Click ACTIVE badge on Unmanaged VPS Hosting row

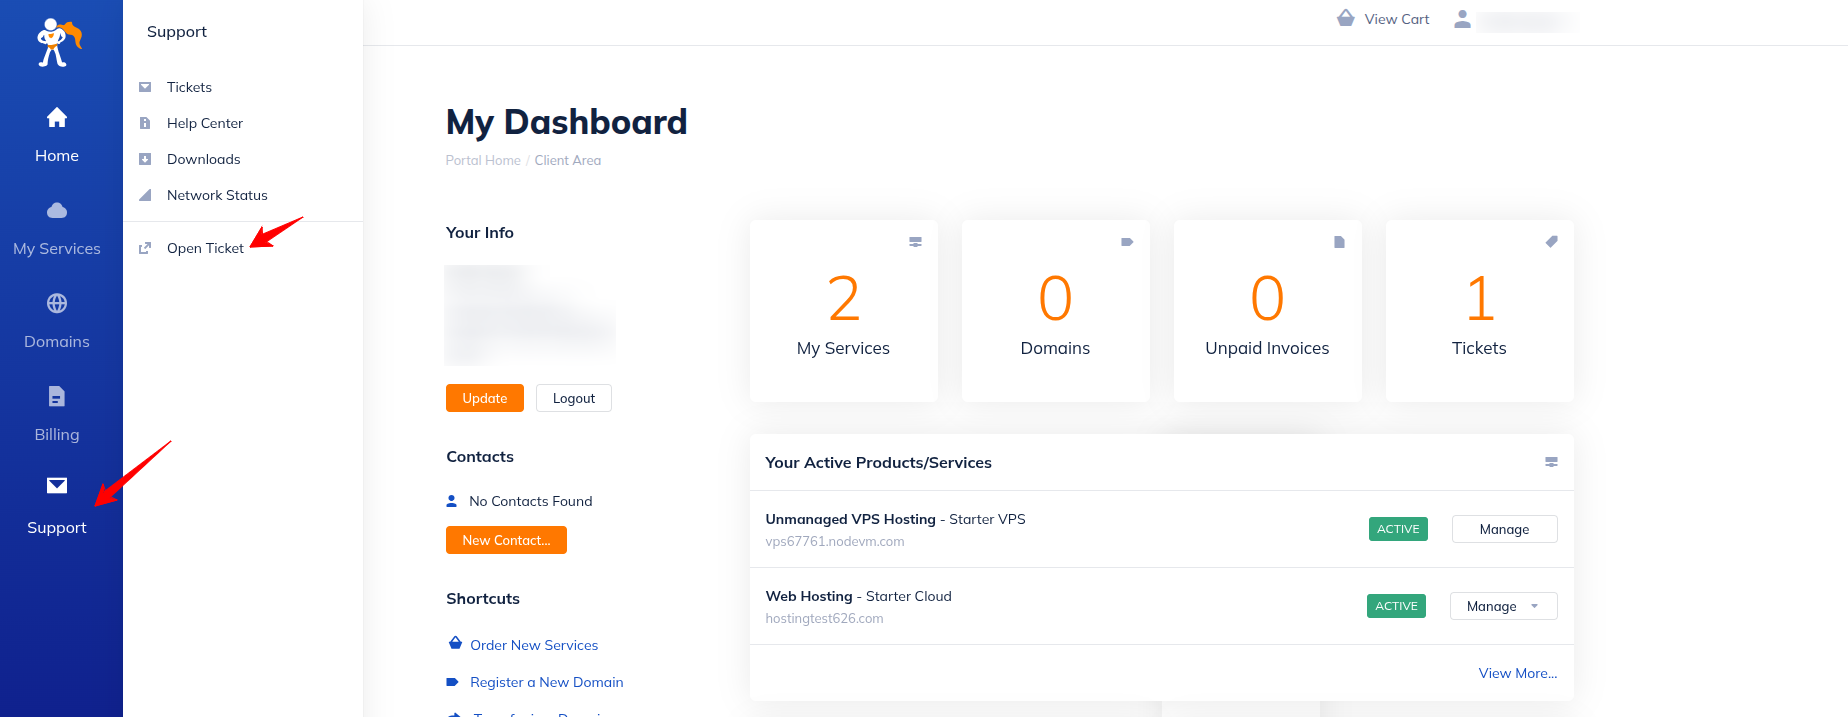(x=1398, y=529)
